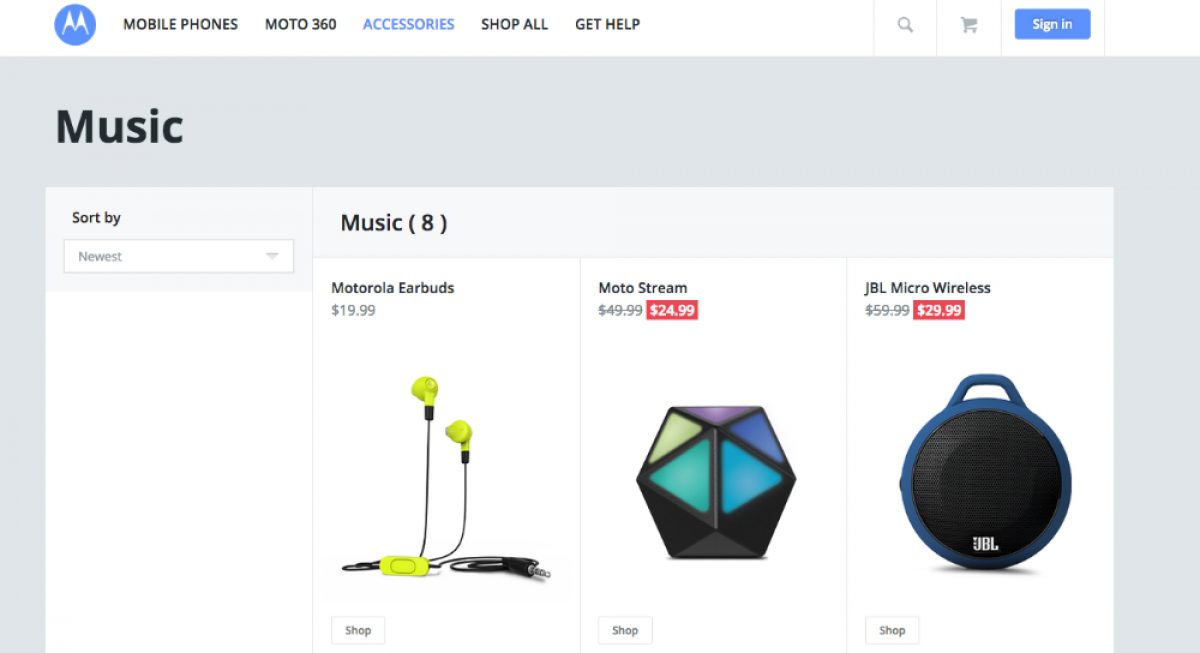
Task: Open the Get Help menu
Action: [607, 24]
